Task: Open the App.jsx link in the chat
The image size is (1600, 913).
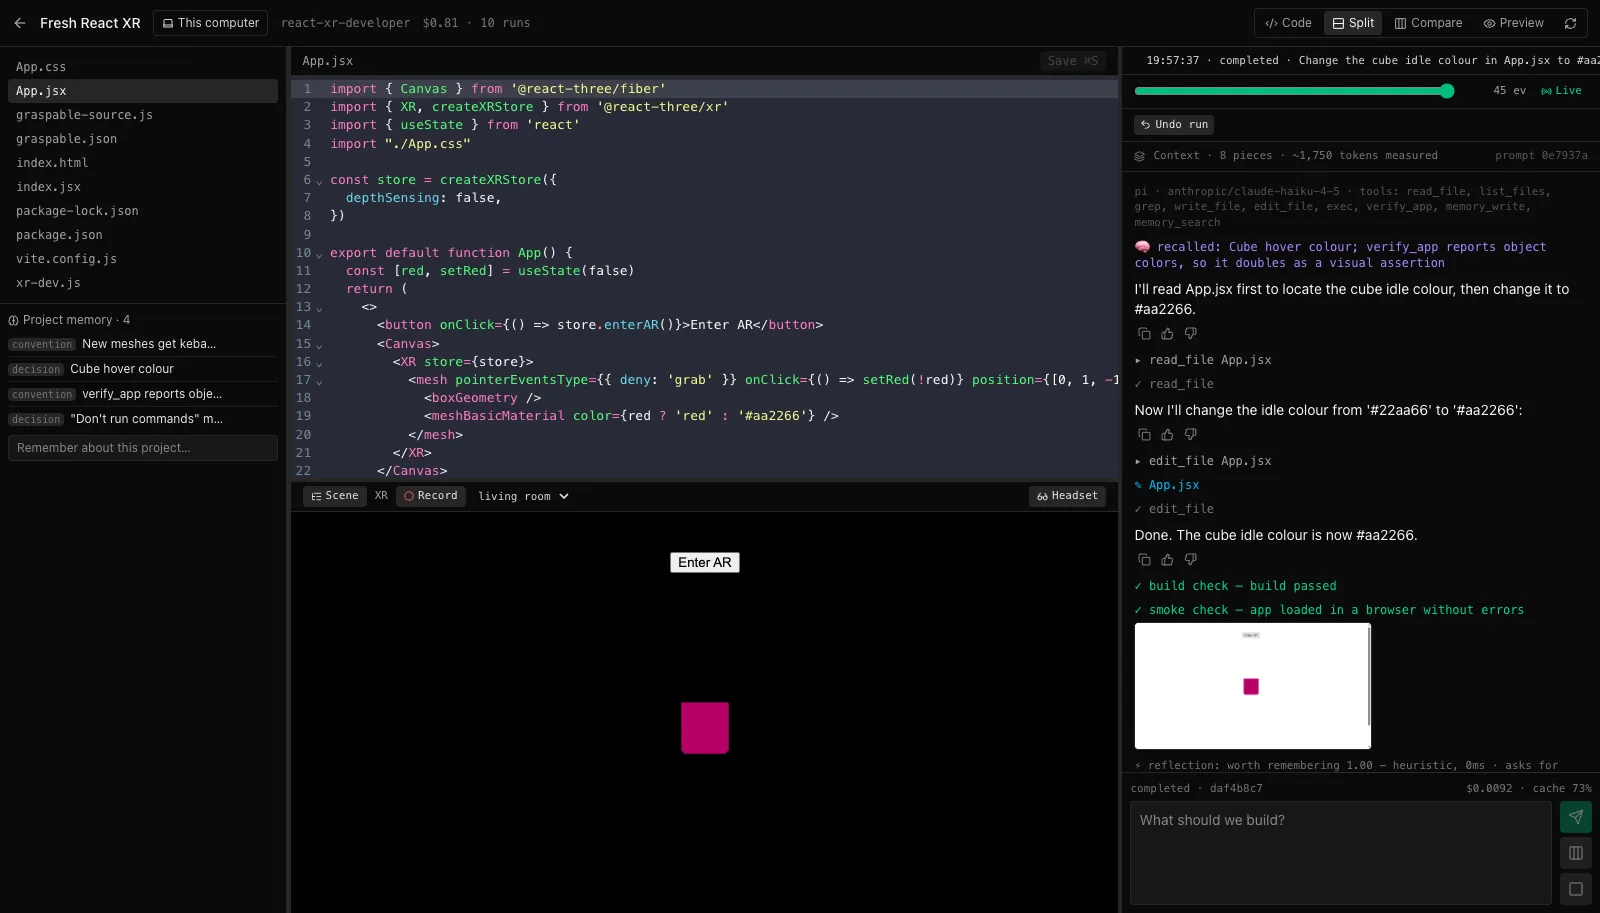Action: pos(1173,485)
